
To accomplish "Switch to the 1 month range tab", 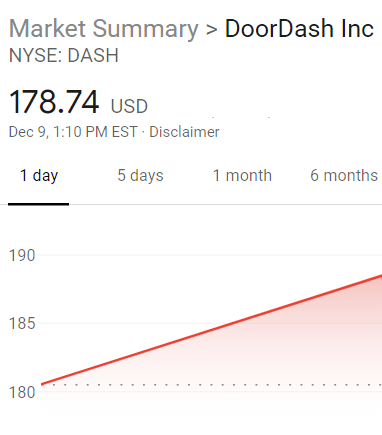I will [242, 176].
